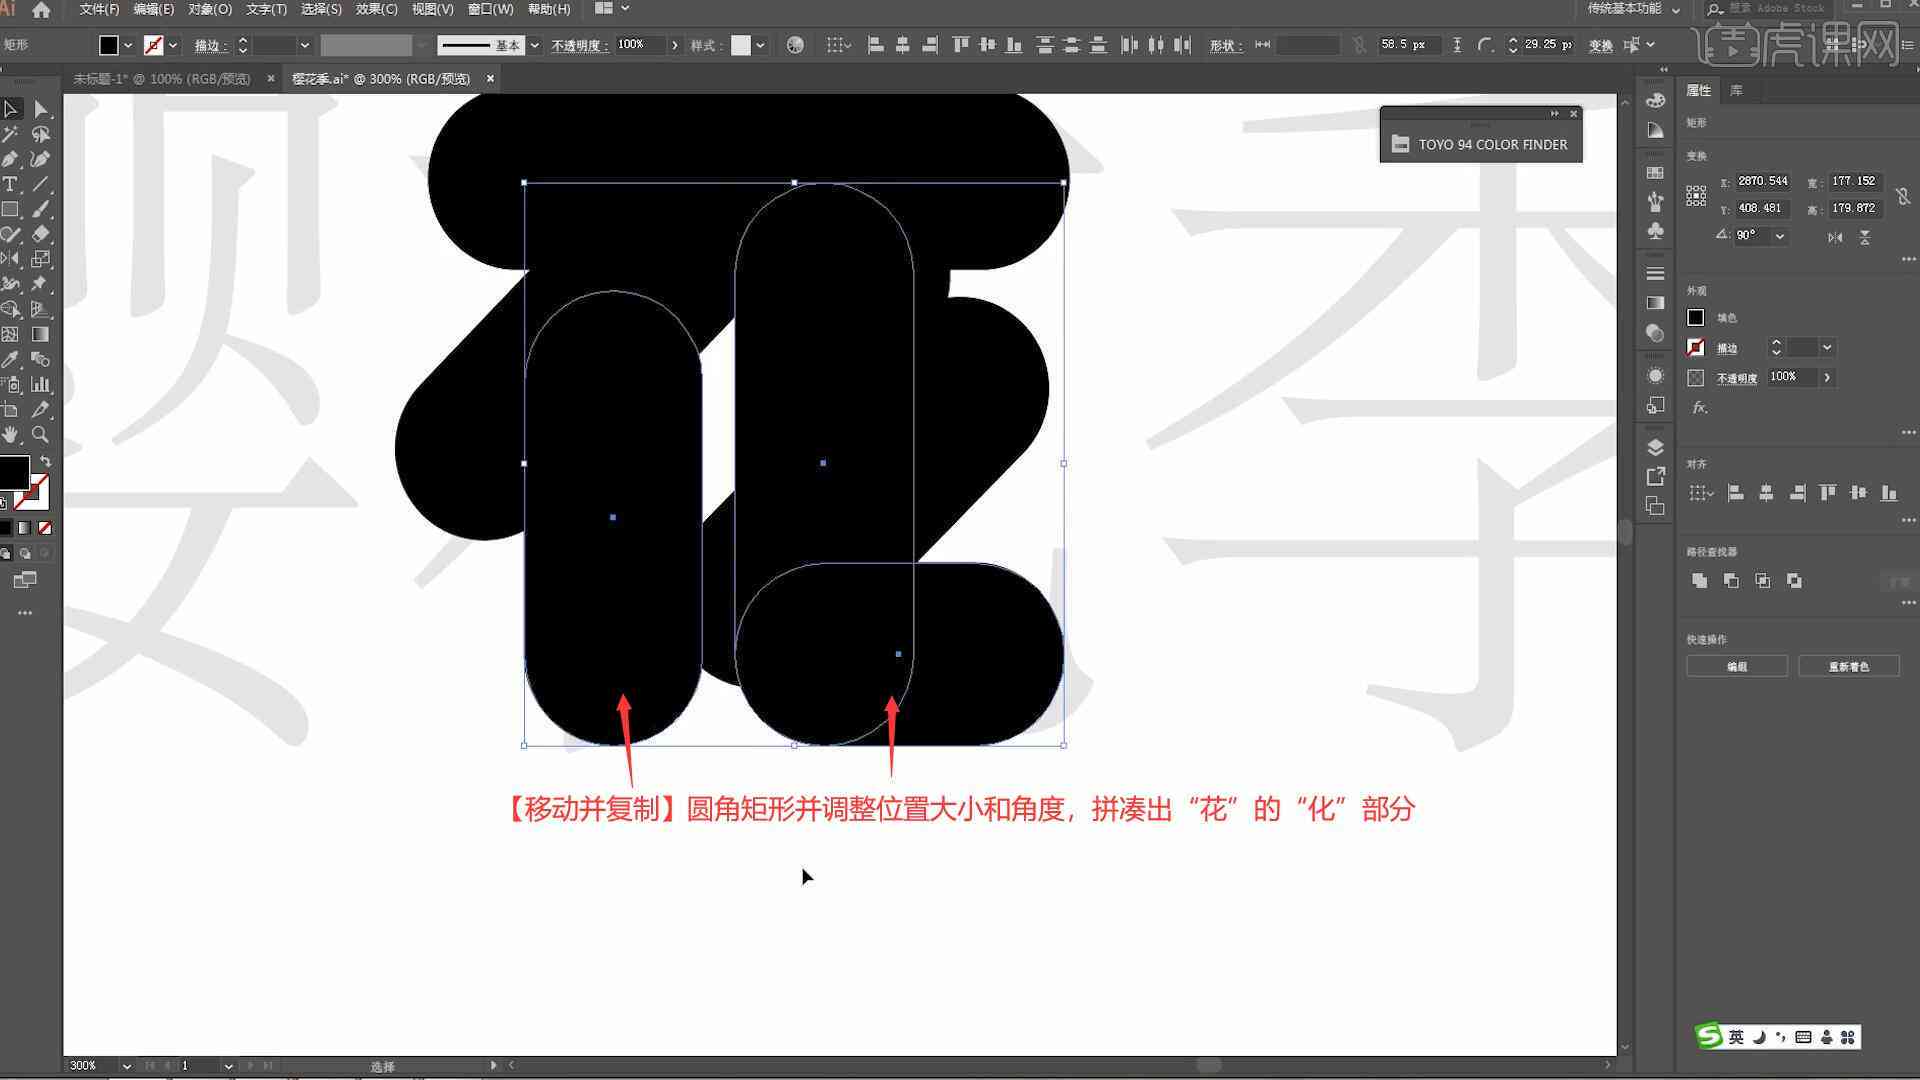Open stroke style Basic dropdown

(x=535, y=45)
